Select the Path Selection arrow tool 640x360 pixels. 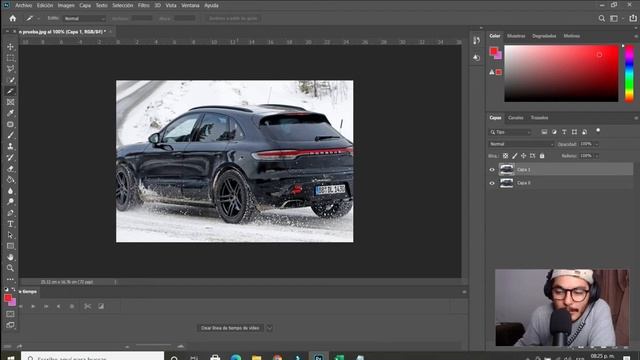[10, 235]
